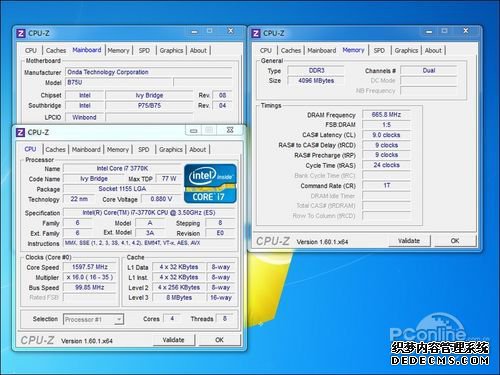The height and width of the screenshot is (375, 500).
Task: Click the P75/B75 southbridge value
Action: (x=149, y=106)
